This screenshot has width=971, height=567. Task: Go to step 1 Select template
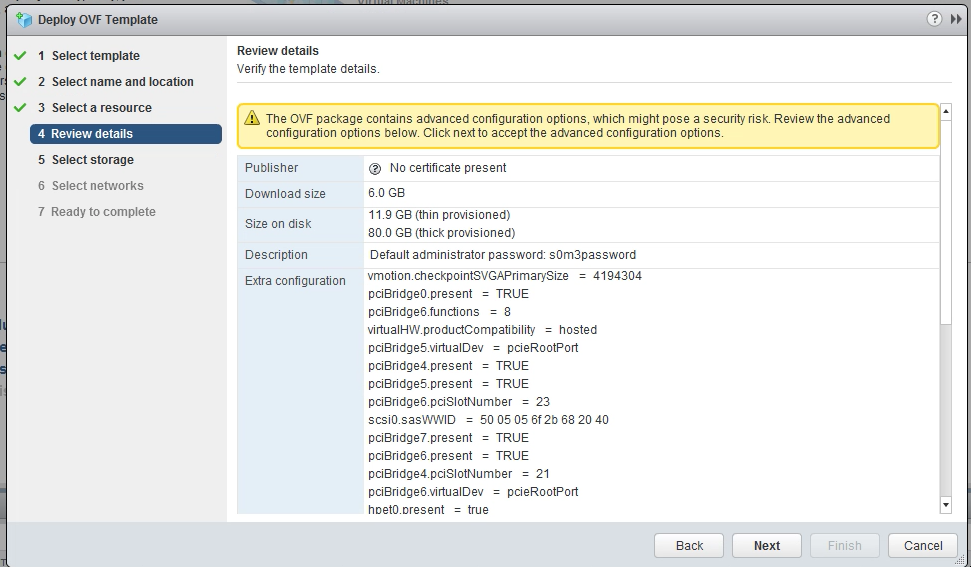pos(95,56)
